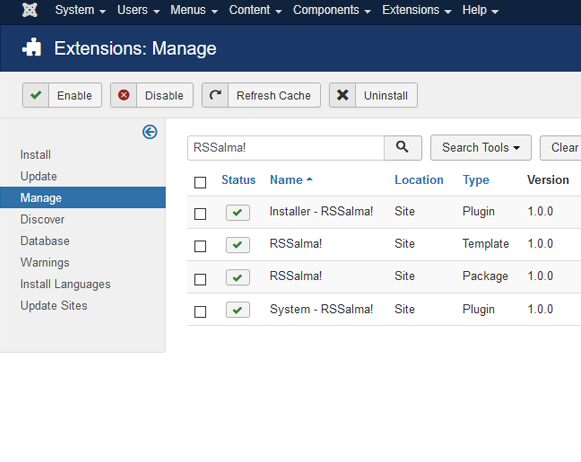
Task: Click the 'Package' type cell
Action: (485, 276)
